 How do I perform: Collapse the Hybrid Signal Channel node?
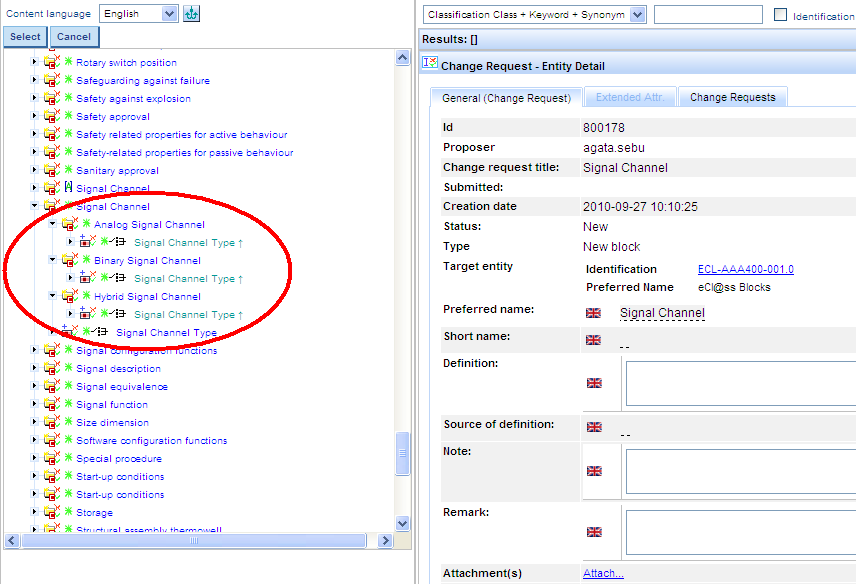[x=52, y=297]
